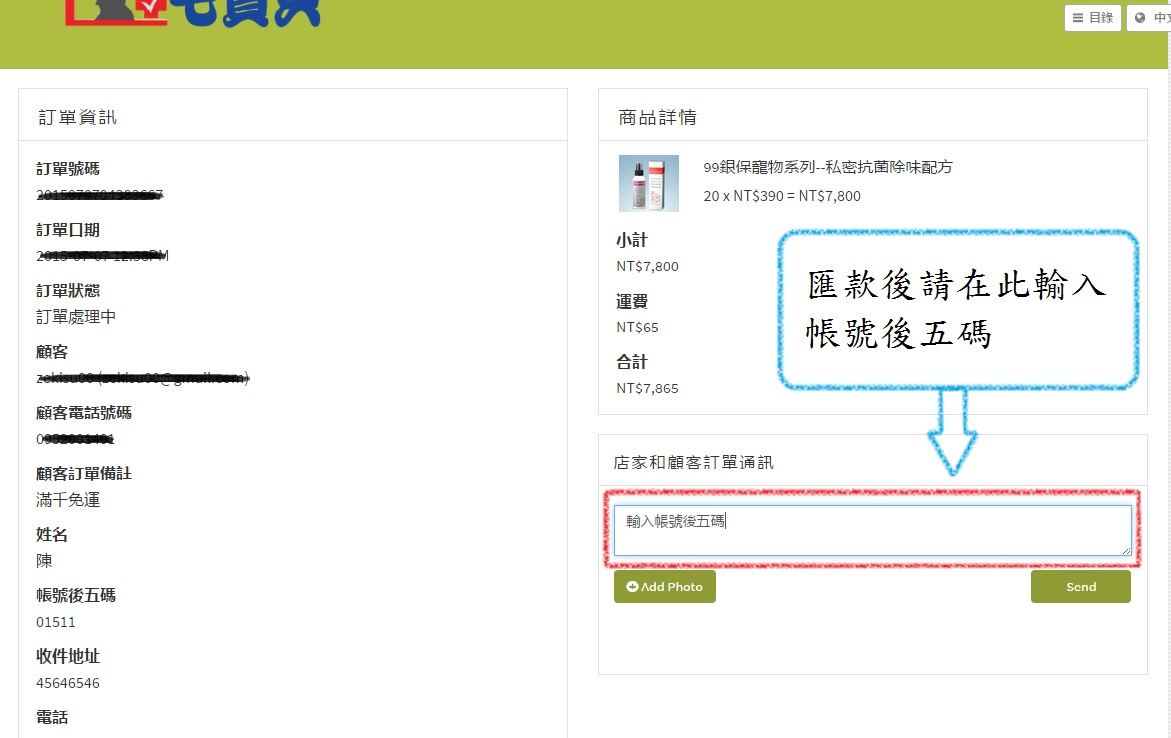1171x738 pixels.
Task: Click the blue downward arrow annotation
Action: (951, 432)
